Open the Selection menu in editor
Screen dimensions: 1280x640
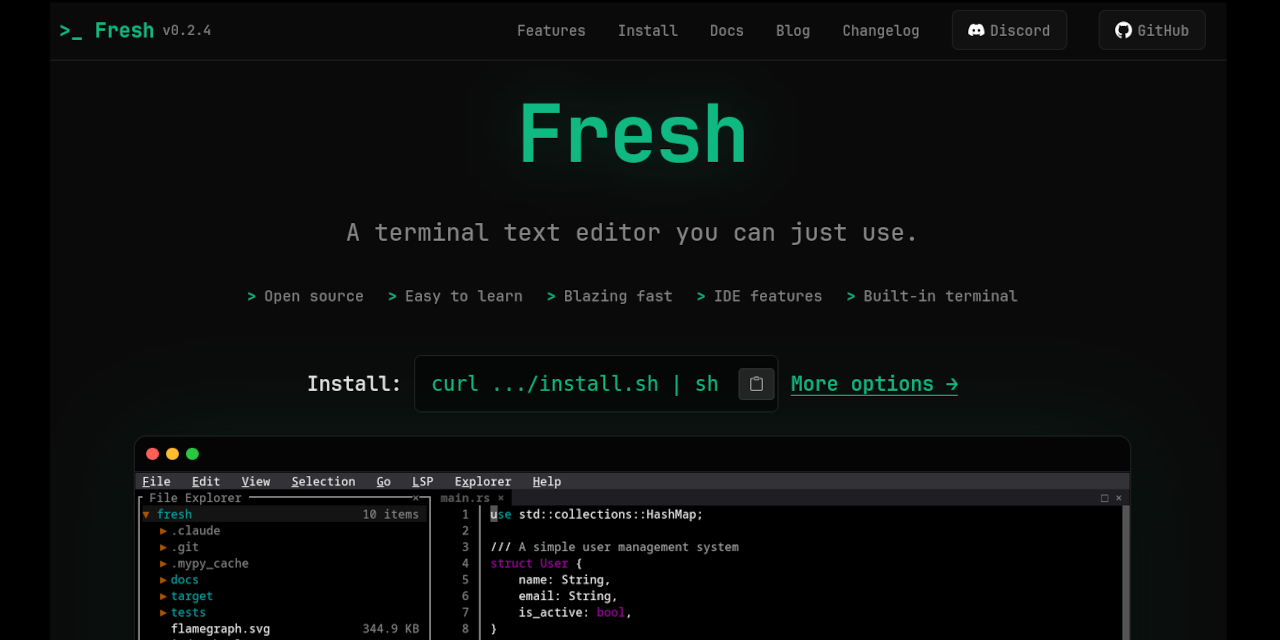coord(323,482)
